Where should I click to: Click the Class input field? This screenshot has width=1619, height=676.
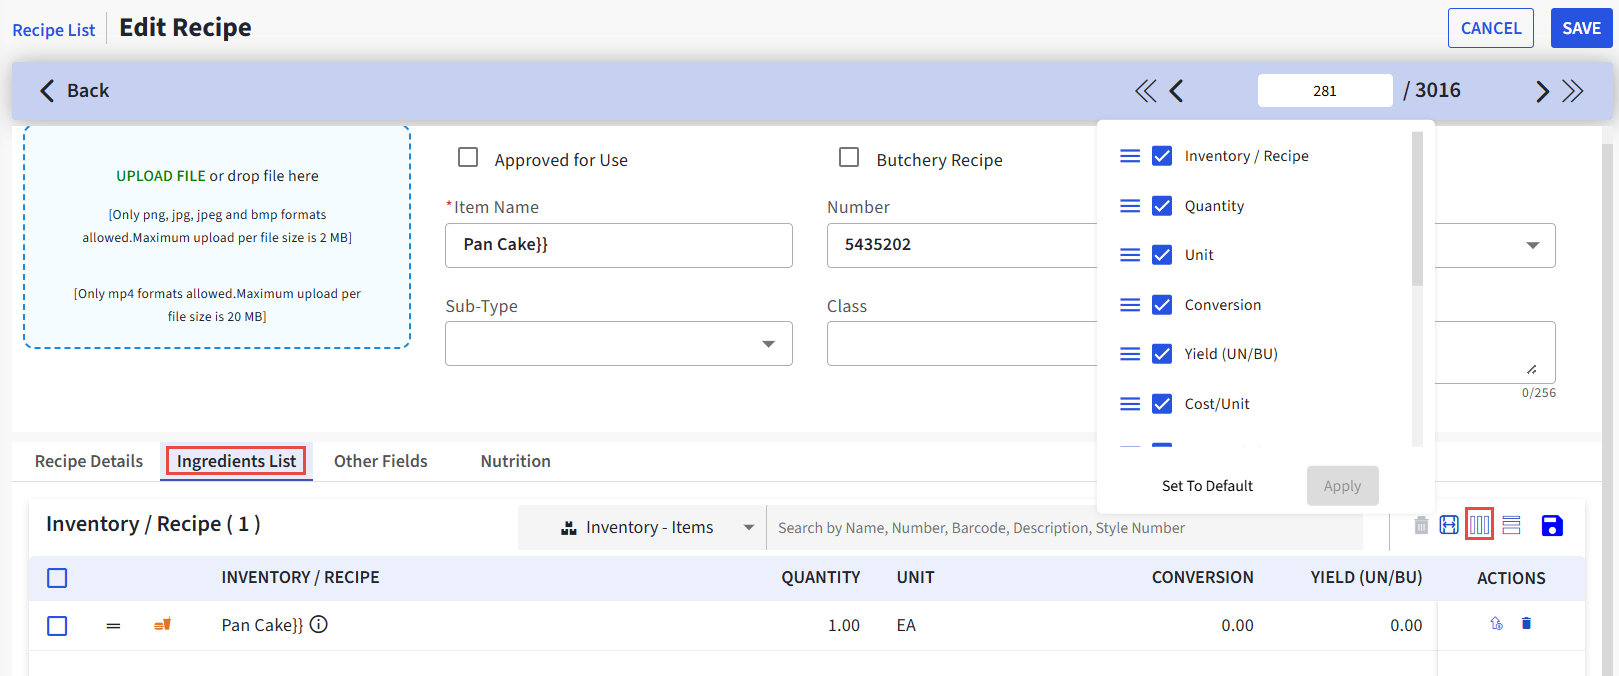point(962,344)
